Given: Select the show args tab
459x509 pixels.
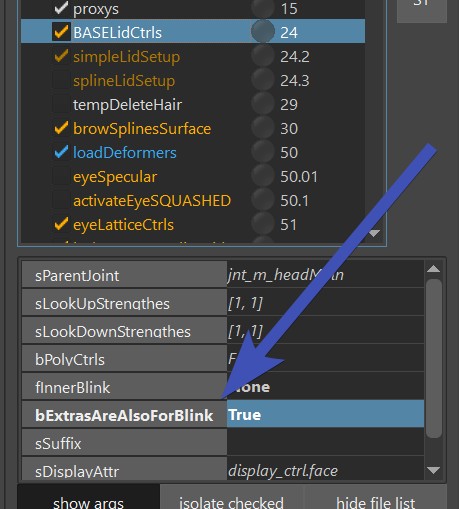Looking at the screenshot, I should tap(88, 499).
